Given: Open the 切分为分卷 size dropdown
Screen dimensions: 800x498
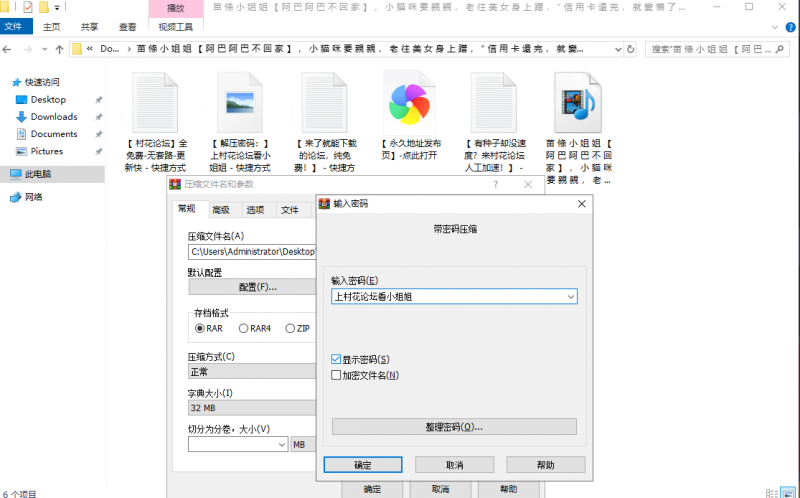Looking at the screenshot, I should point(279,444).
